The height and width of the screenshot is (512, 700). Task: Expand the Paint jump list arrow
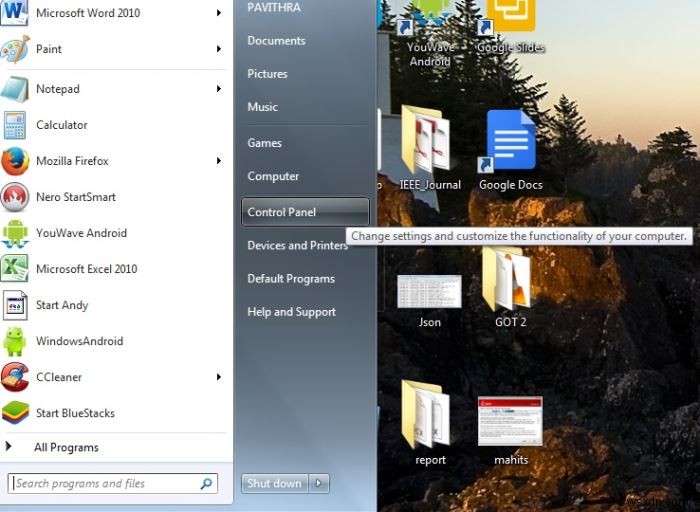click(219, 49)
